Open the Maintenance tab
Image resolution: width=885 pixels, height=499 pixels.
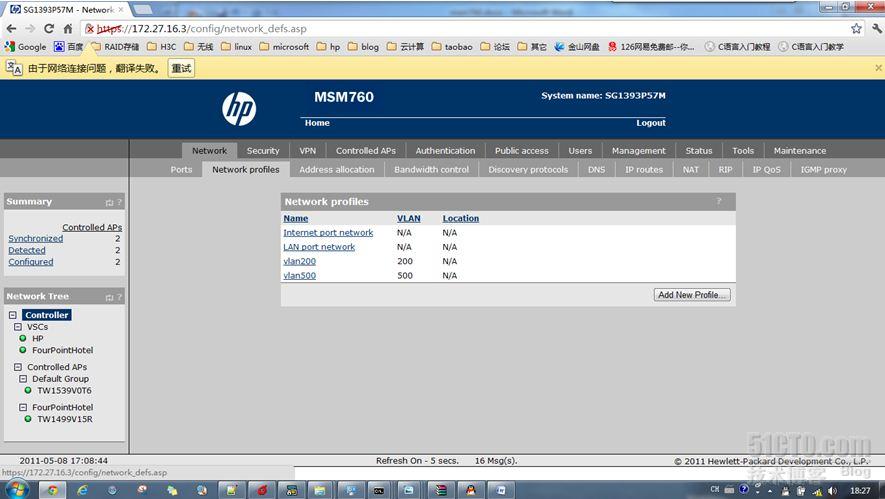coord(800,151)
